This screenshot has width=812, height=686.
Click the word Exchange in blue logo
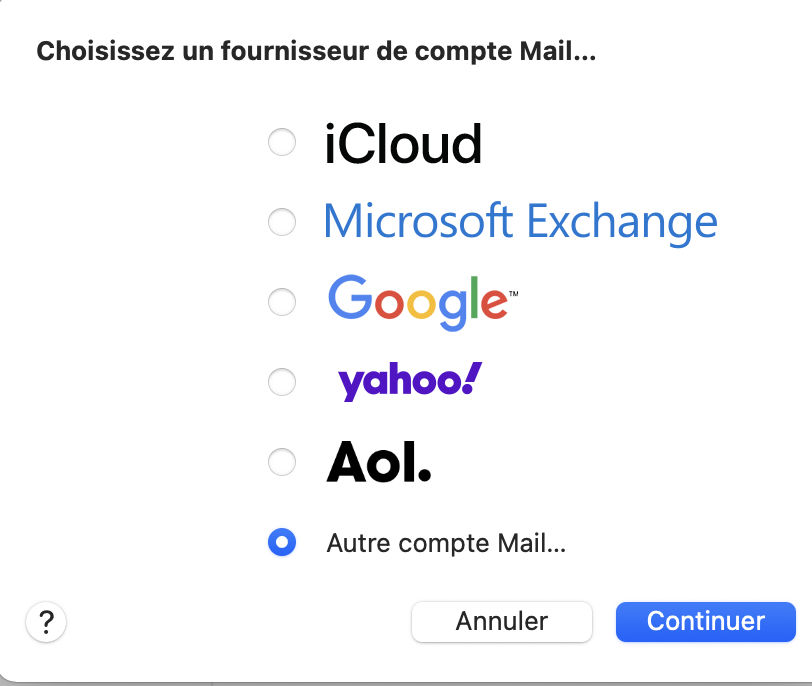[x=621, y=221]
